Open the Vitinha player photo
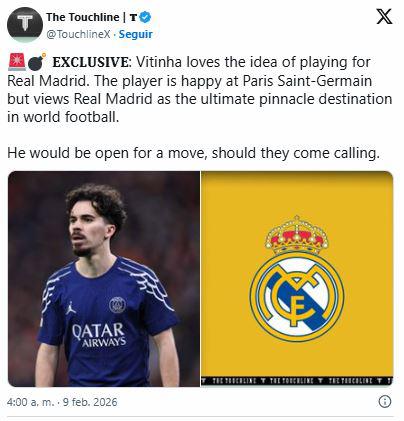The width and height of the screenshot is (404, 421). pyautogui.click(x=104, y=279)
